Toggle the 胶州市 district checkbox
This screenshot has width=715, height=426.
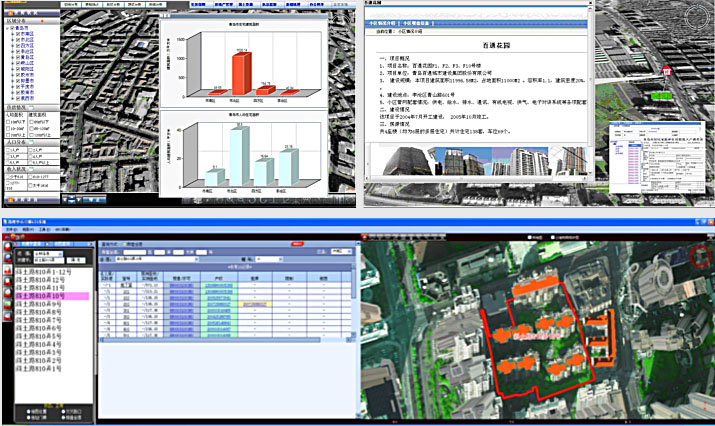coord(18,75)
